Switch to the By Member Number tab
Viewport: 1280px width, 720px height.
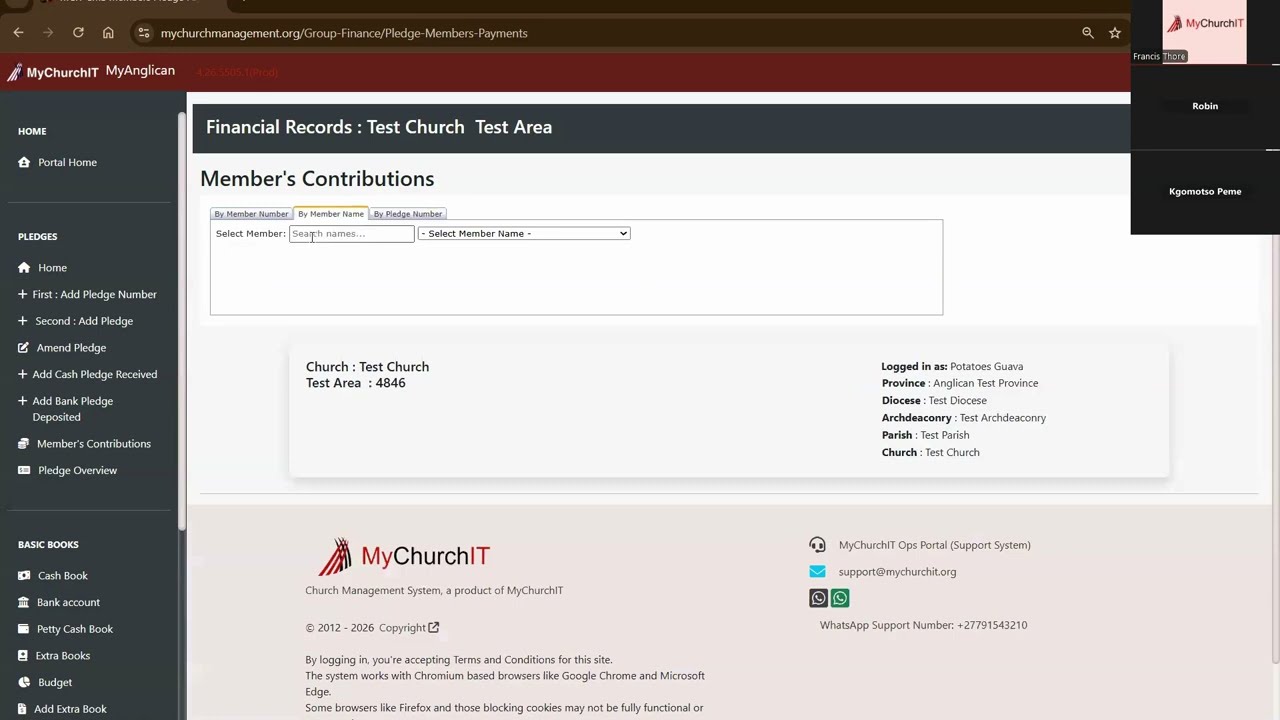(251, 214)
